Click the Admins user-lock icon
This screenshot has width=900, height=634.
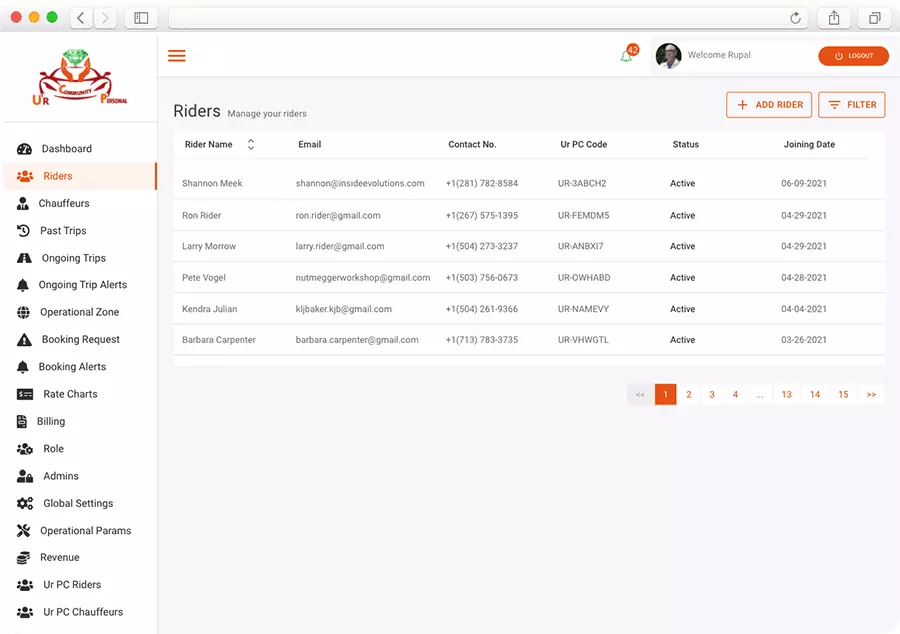(25, 476)
